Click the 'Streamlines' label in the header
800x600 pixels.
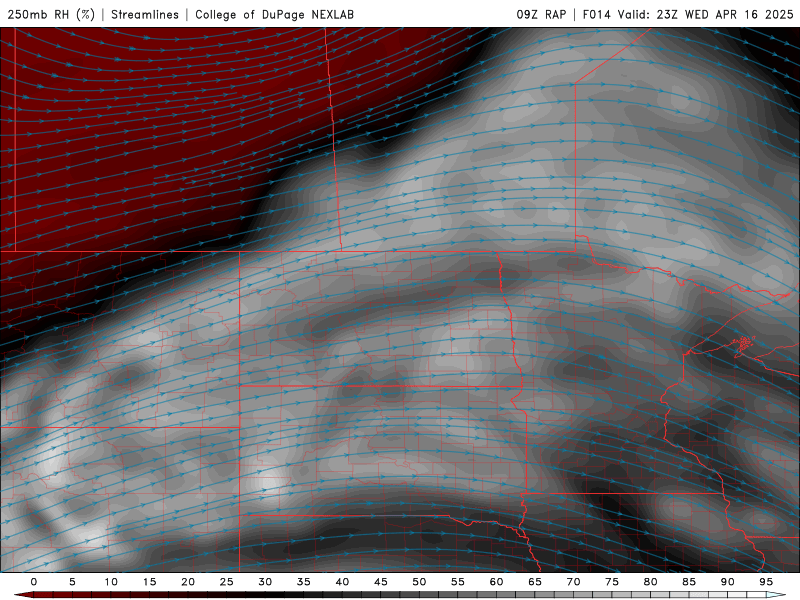(145, 14)
